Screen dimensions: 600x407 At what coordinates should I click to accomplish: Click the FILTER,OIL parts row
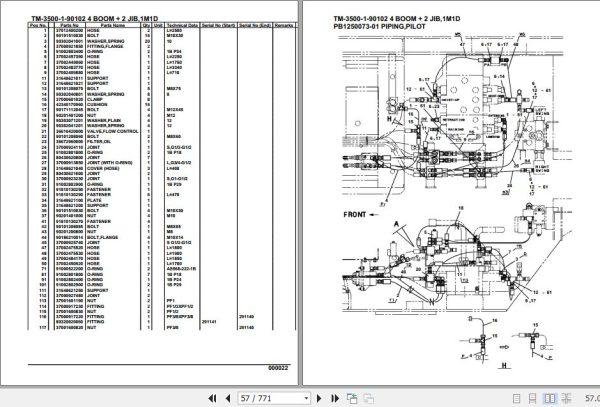(x=161, y=142)
